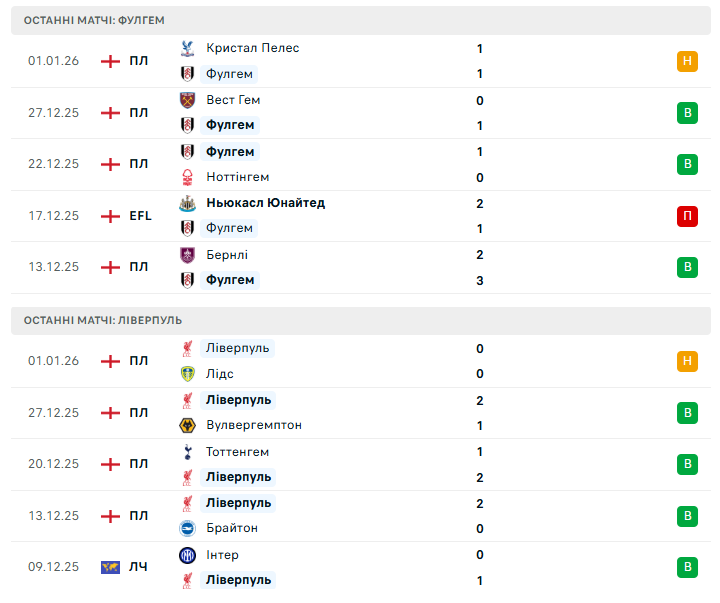Viewport: 720px width, 603px height.
Task: Click the Brighton club crest
Action: [x=186, y=528]
